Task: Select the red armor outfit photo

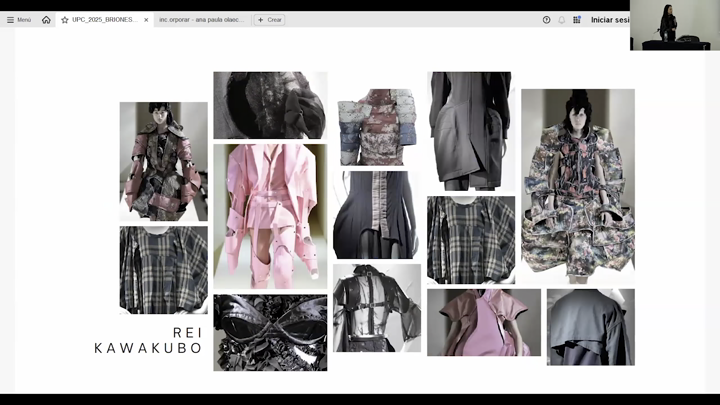Action: (163, 161)
